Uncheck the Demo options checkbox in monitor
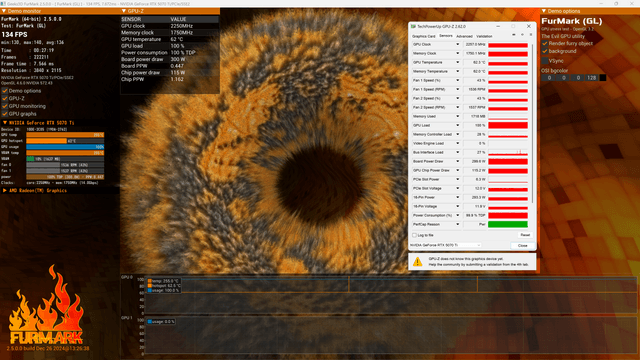The image size is (640, 360). point(5,91)
